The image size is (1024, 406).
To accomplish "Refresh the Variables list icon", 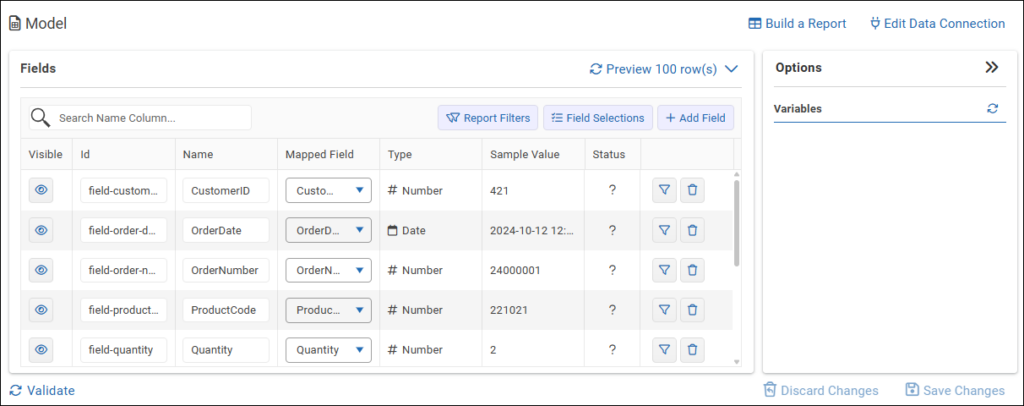I will point(992,108).
